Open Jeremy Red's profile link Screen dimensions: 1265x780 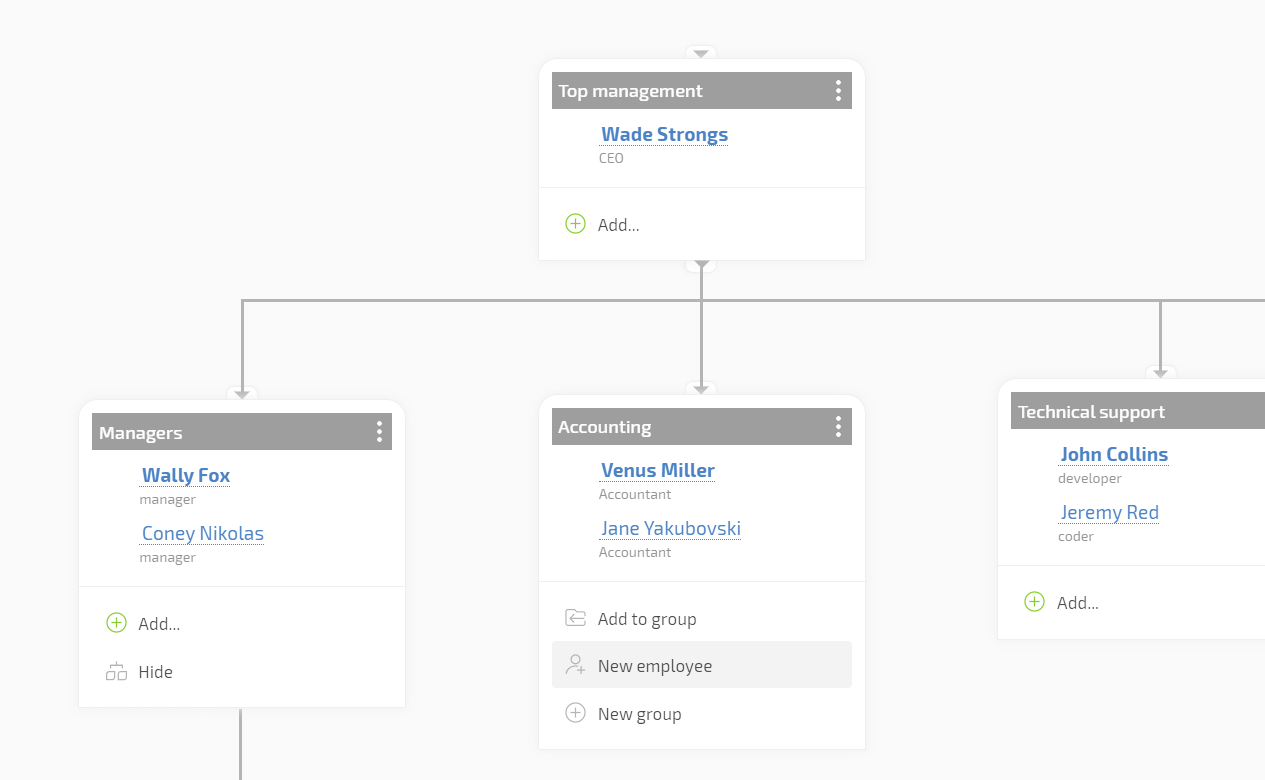click(x=1109, y=512)
